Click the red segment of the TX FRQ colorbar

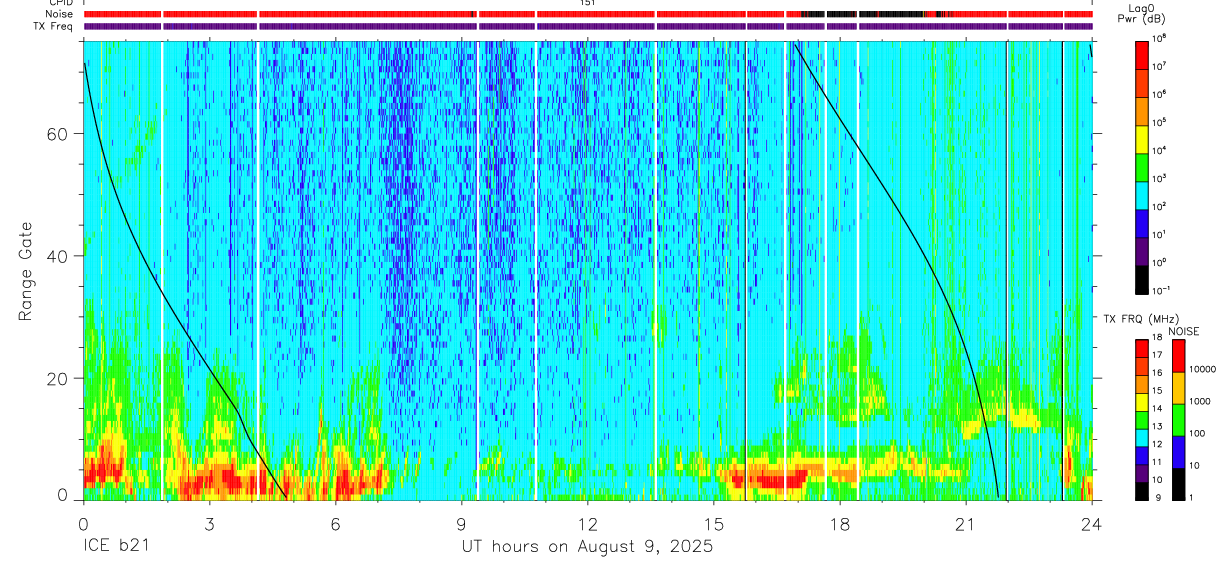coord(1142,349)
